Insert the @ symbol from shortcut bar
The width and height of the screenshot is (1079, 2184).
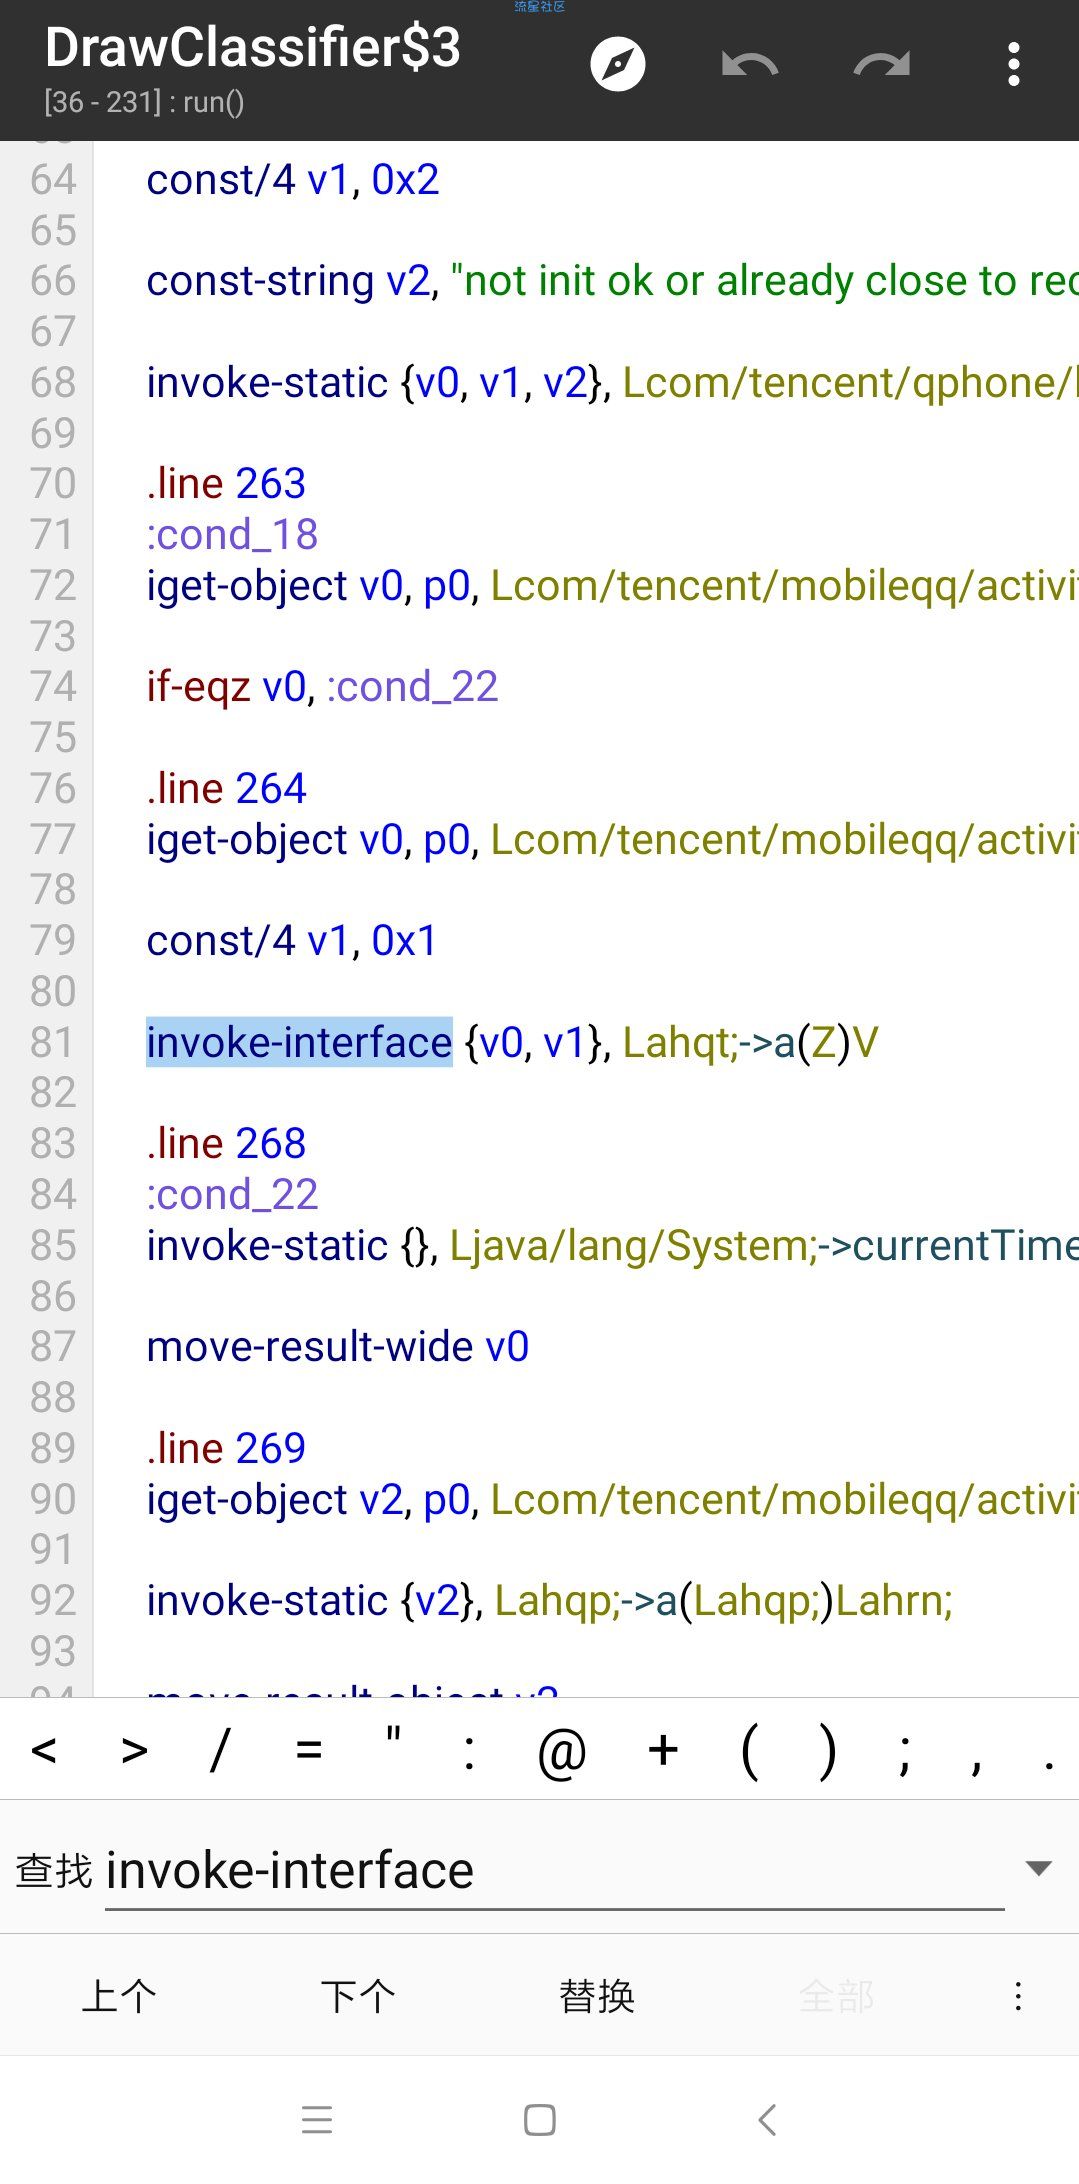click(562, 1752)
